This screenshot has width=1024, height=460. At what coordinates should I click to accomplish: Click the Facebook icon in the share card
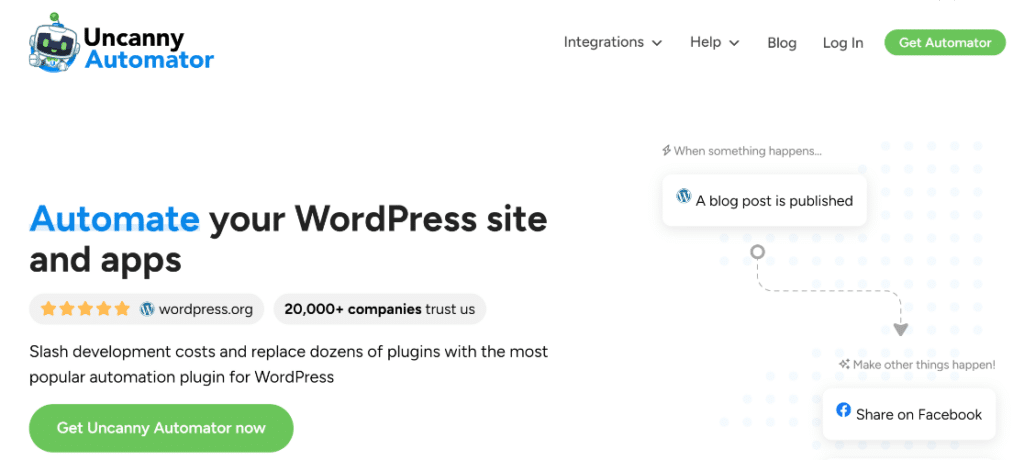click(x=843, y=411)
